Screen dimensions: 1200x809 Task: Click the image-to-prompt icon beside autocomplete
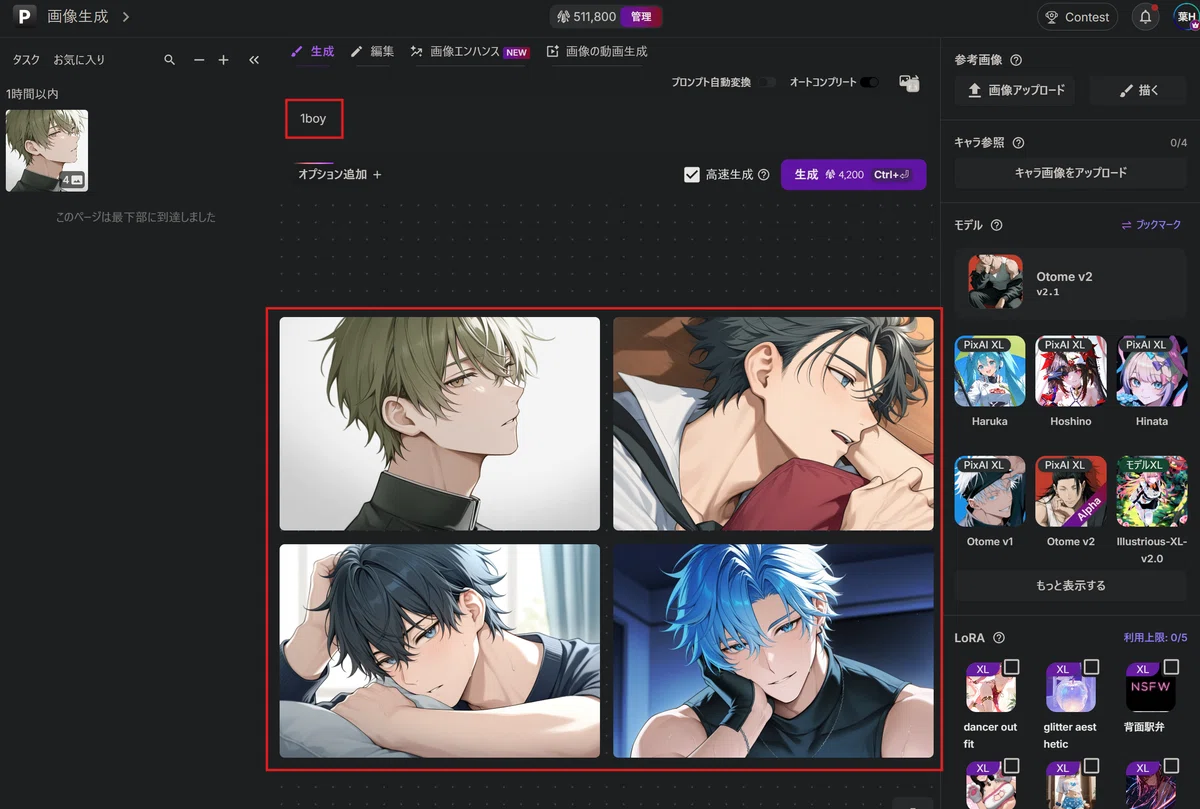coord(909,83)
